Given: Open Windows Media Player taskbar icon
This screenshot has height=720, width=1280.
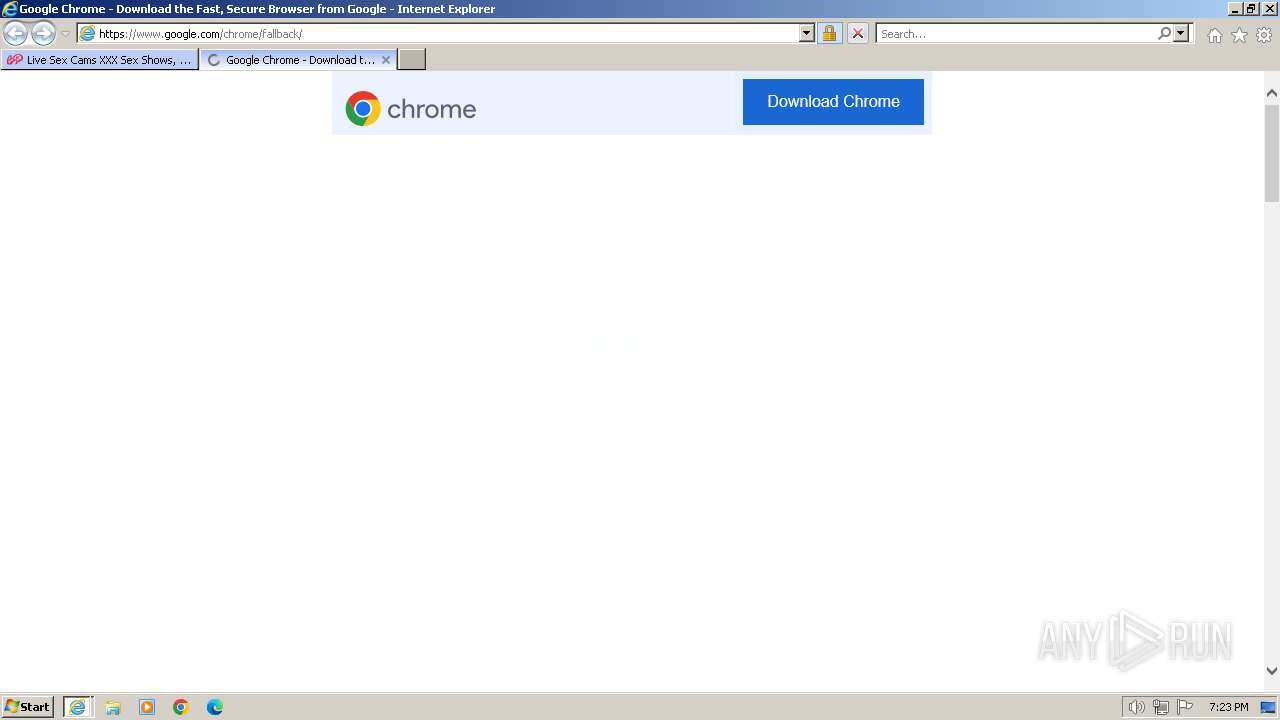Looking at the screenshot, I should [147, 707].
